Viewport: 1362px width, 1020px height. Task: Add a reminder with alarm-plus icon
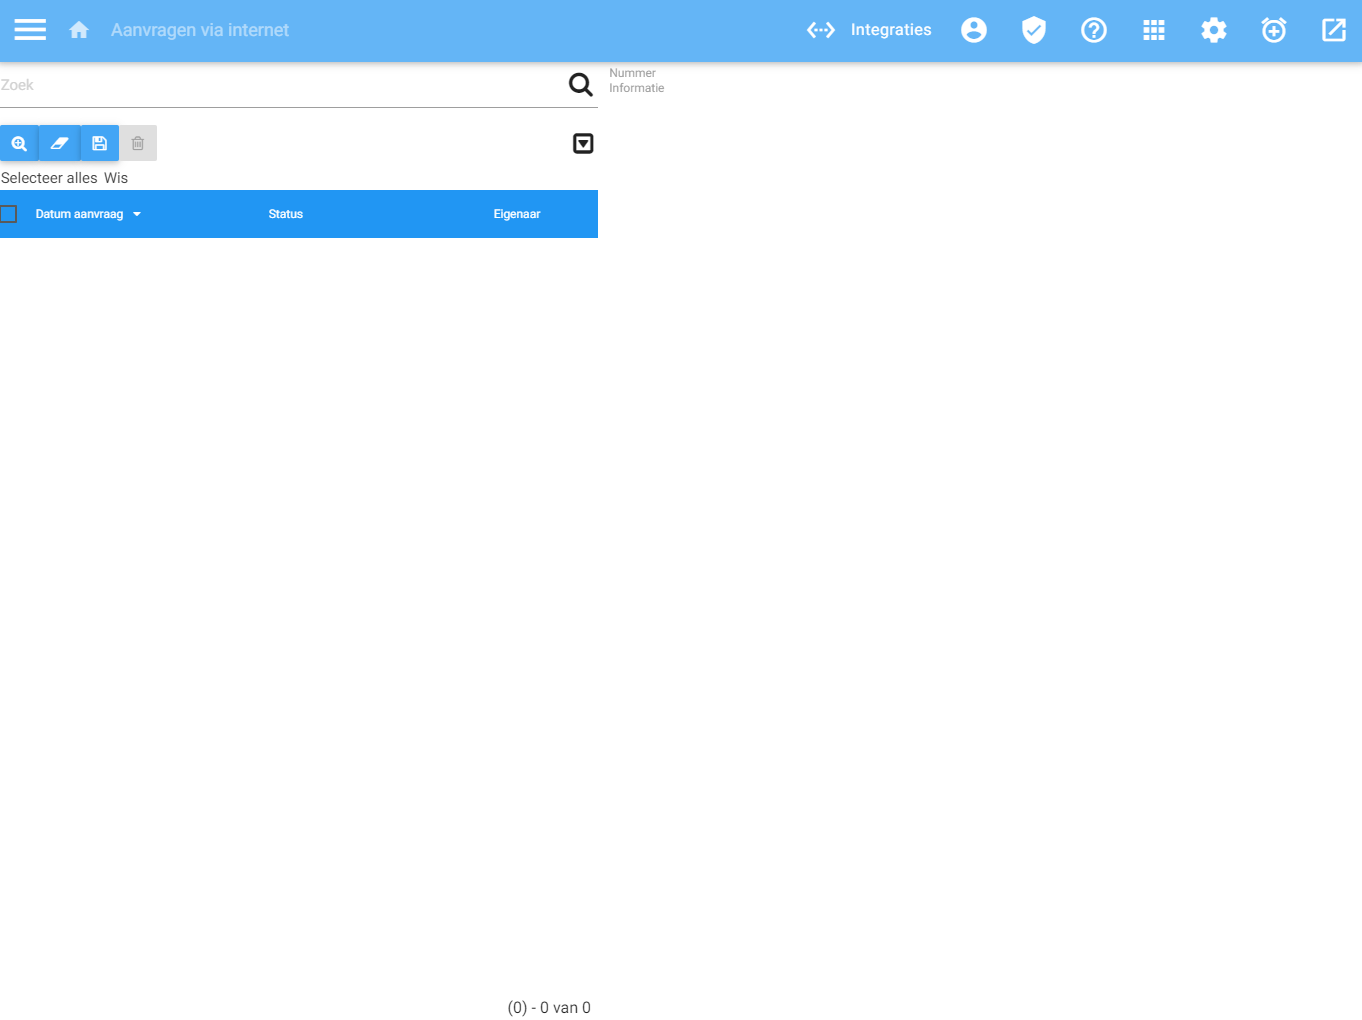tap(1273, 30)
